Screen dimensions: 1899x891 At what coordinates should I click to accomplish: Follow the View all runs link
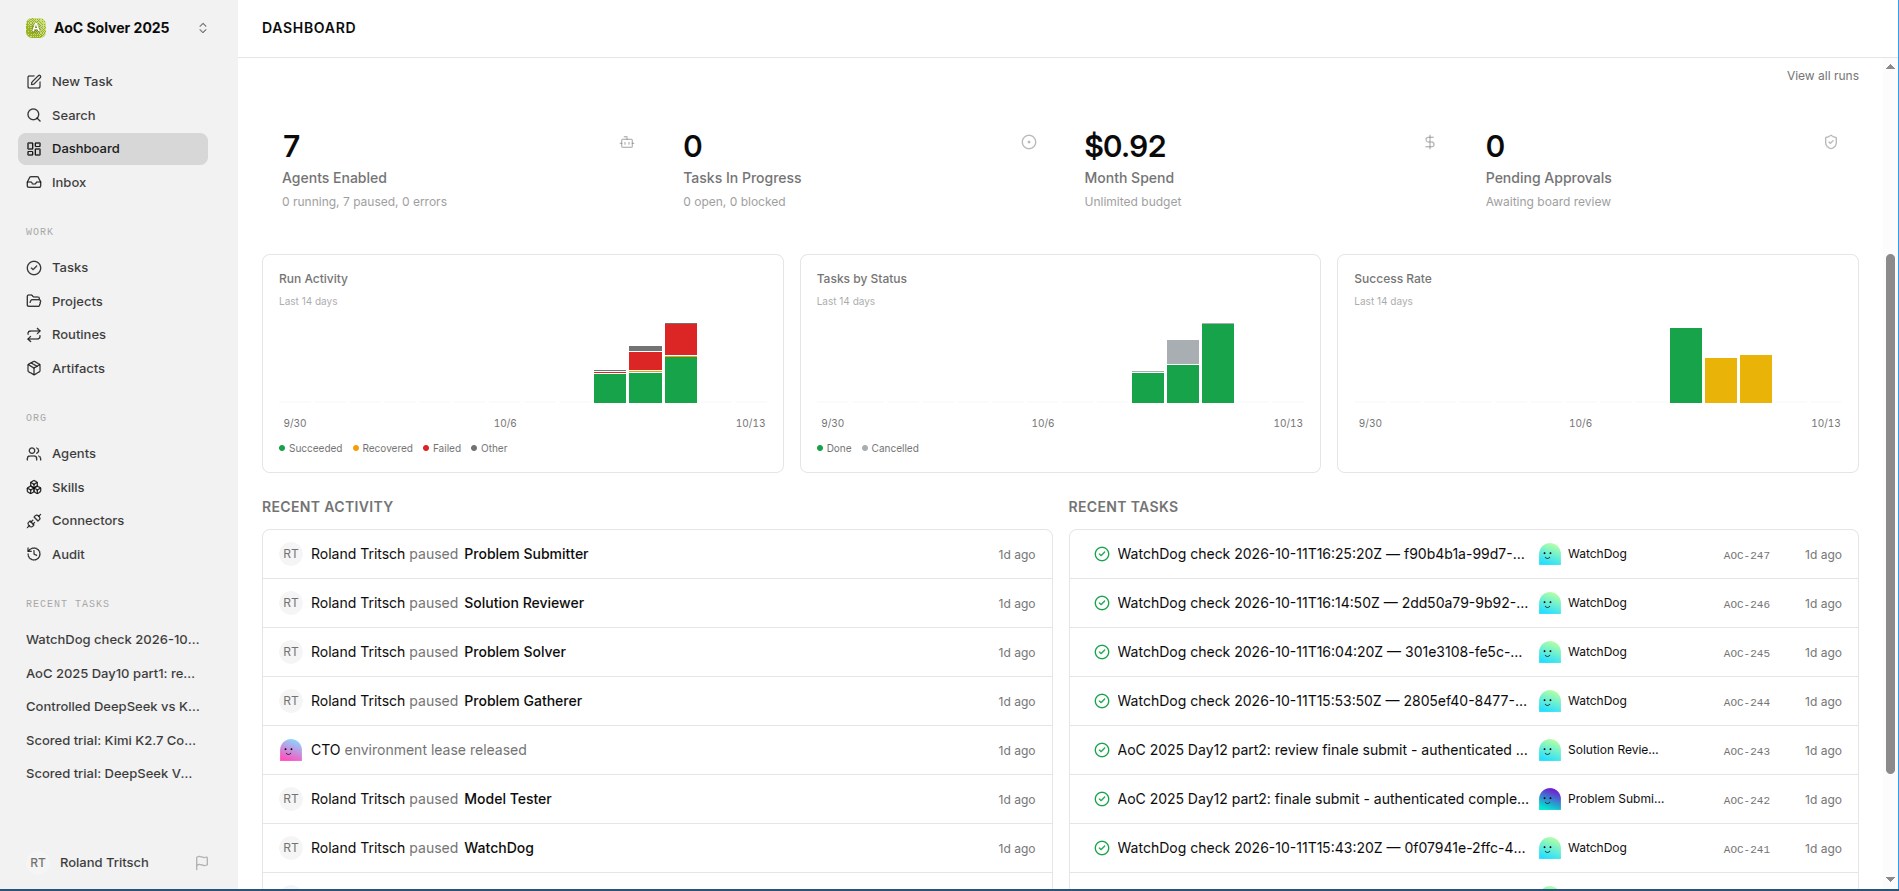coord(1823,76)
